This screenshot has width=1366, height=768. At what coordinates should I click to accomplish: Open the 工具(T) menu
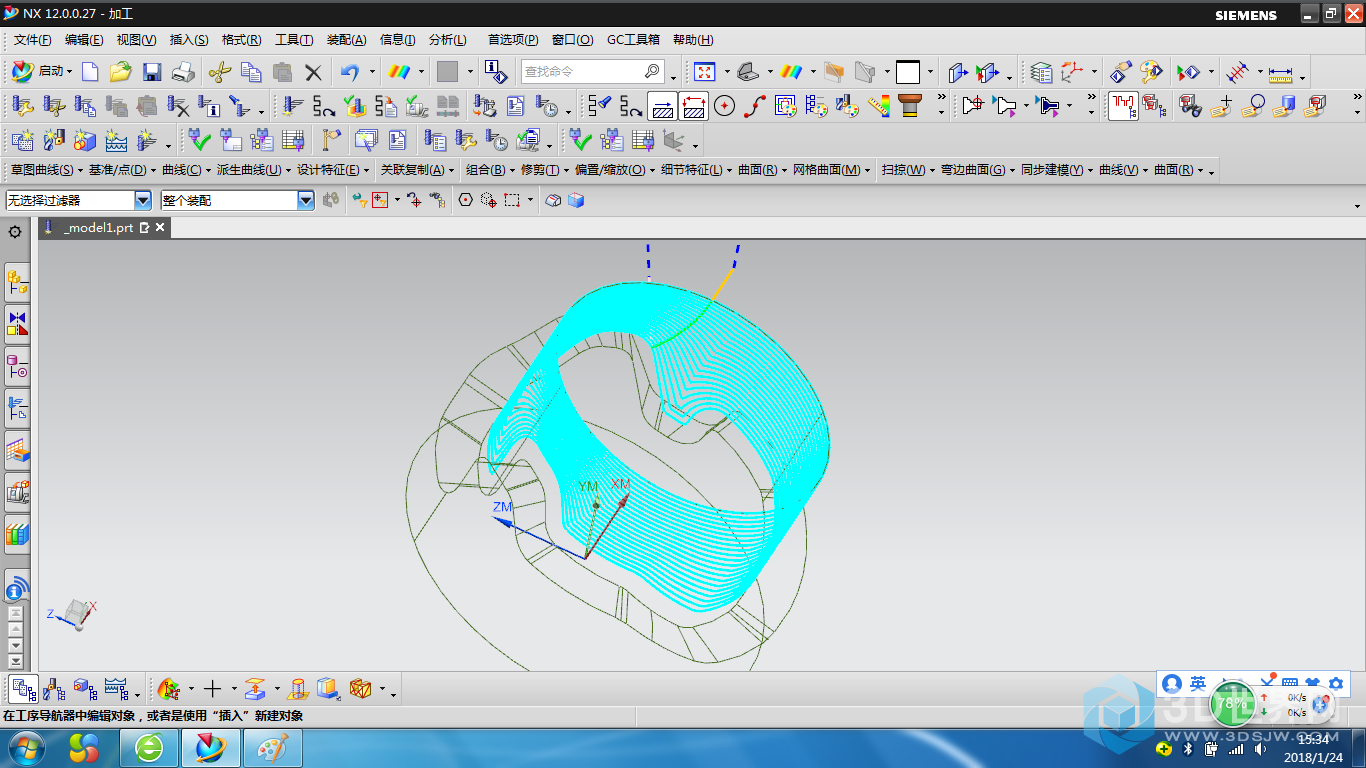click(294, 40)
